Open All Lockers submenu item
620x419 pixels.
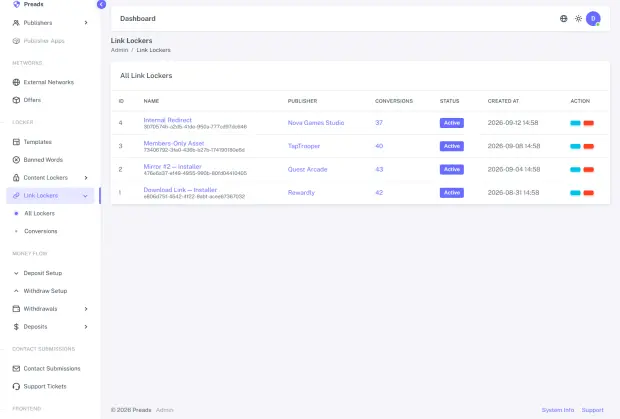tap(40, 213)
